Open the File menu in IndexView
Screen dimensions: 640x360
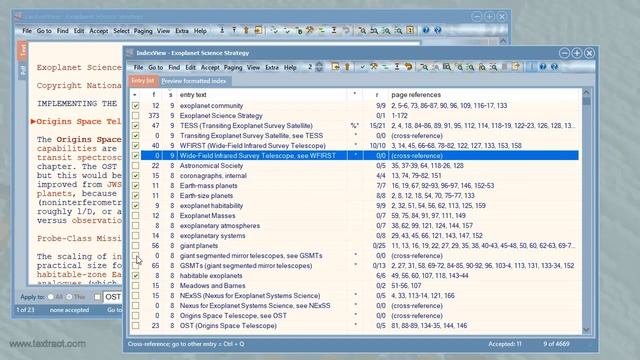(138, 67)
